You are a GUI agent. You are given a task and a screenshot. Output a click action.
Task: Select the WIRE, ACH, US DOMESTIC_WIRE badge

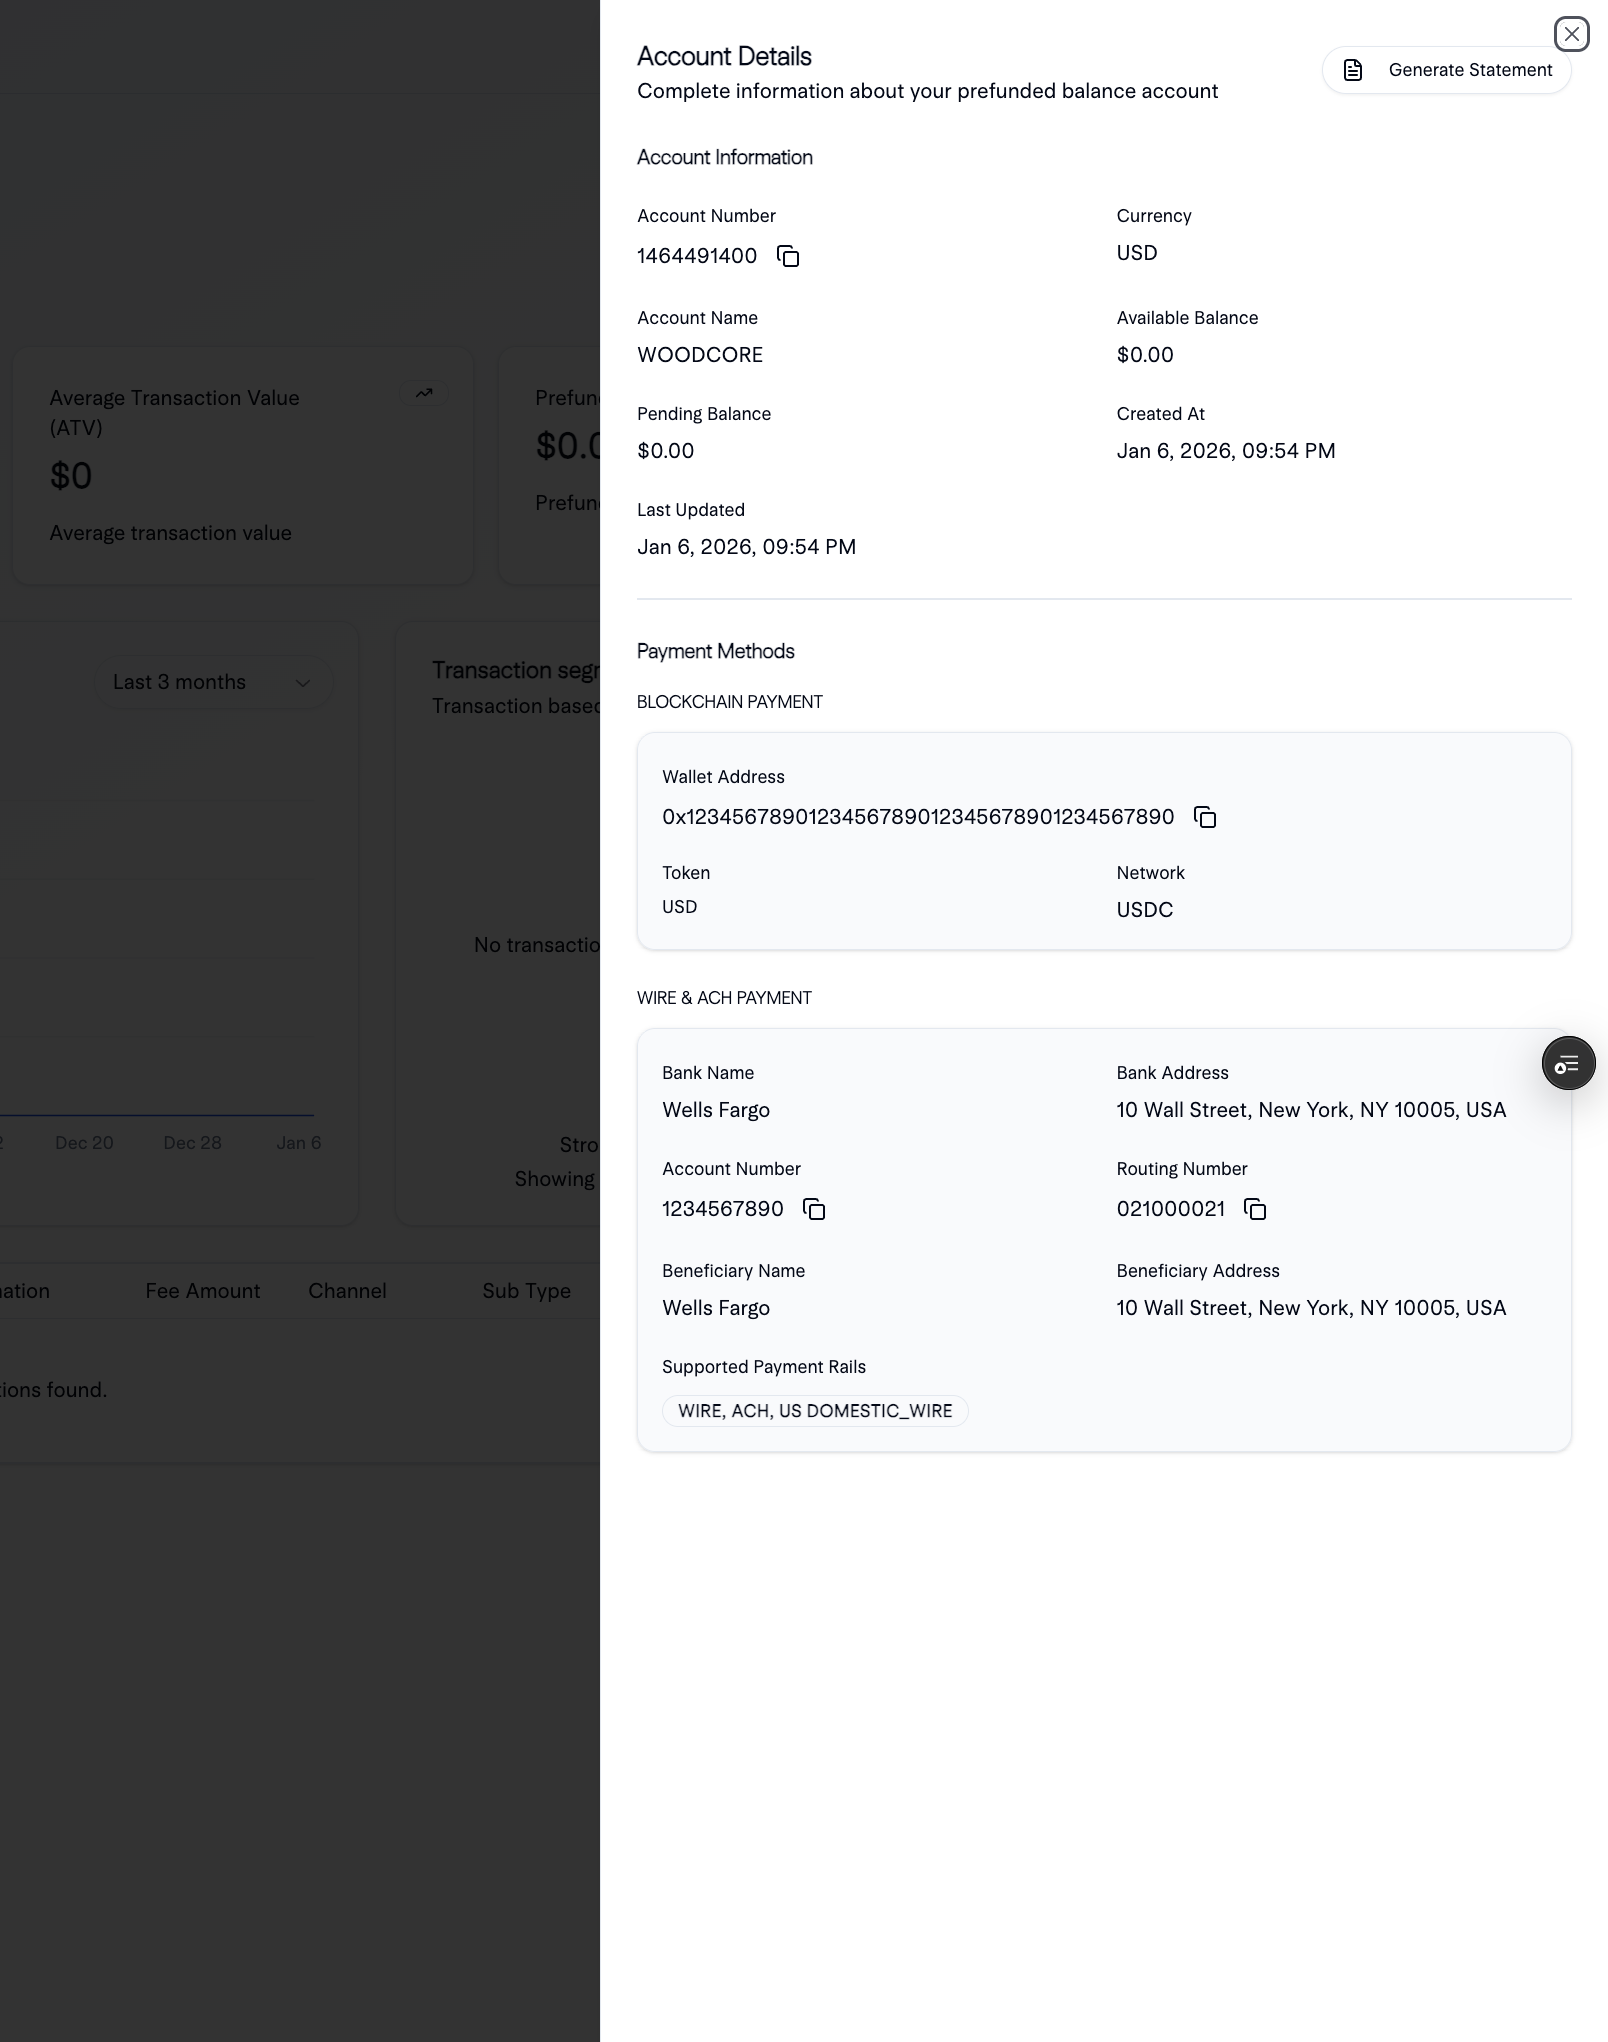coord(815,1411)
